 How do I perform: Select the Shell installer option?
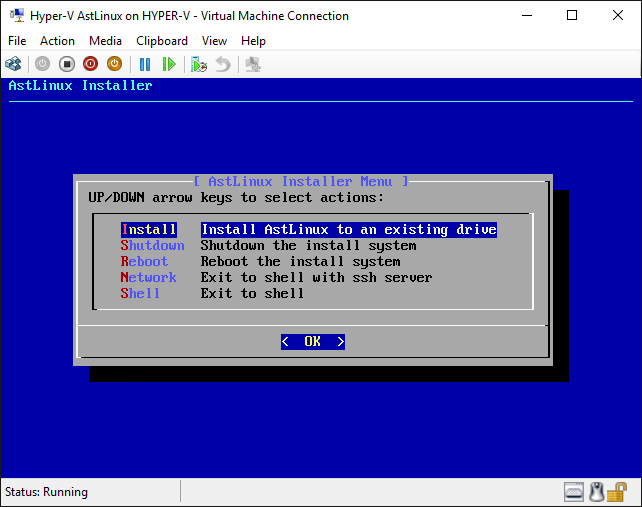[140, 294]
